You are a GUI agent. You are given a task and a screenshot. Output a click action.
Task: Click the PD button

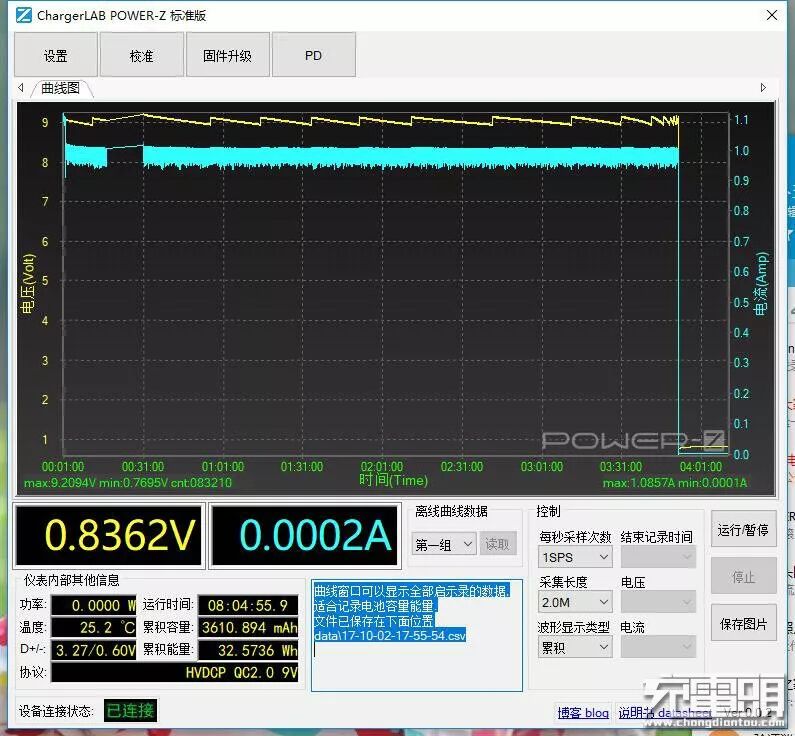(313, 55)
